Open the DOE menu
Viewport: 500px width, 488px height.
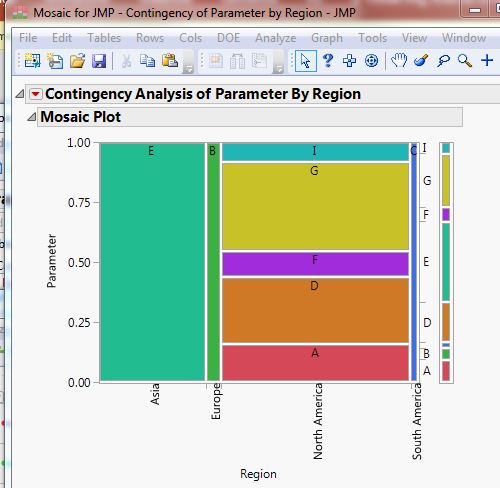click(x=229, y=38)
